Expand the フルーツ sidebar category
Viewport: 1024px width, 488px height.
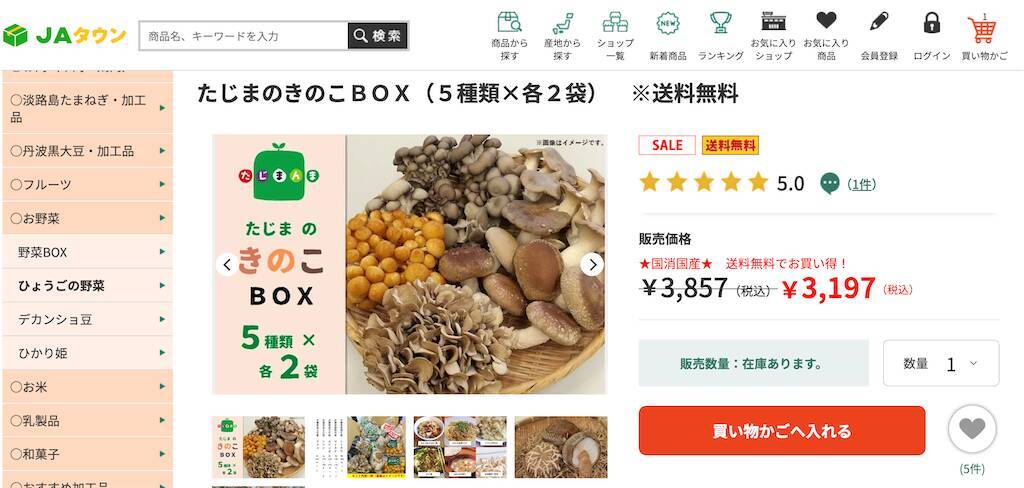click(88, 184)
